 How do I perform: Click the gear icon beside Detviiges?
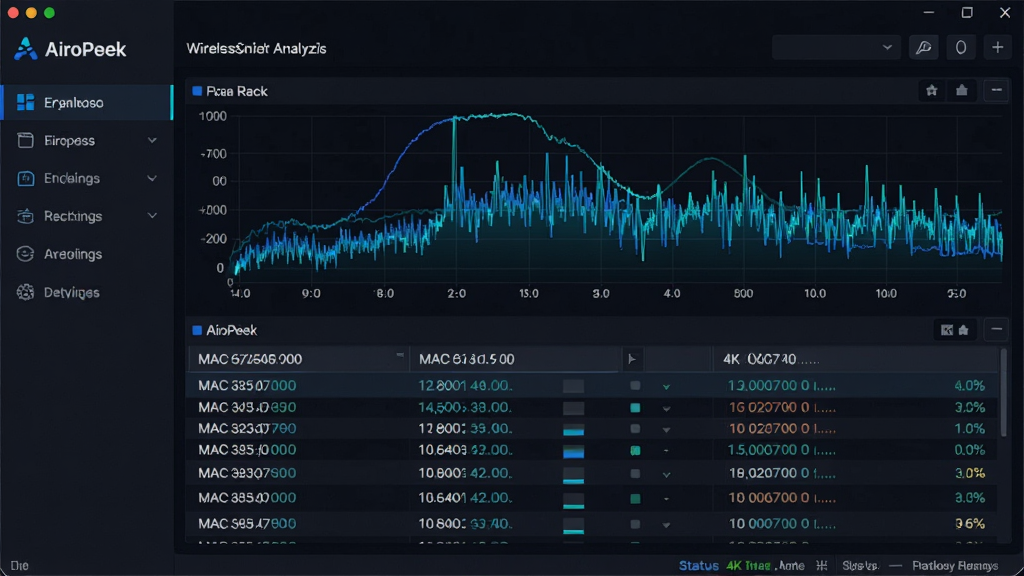(25, 292)
